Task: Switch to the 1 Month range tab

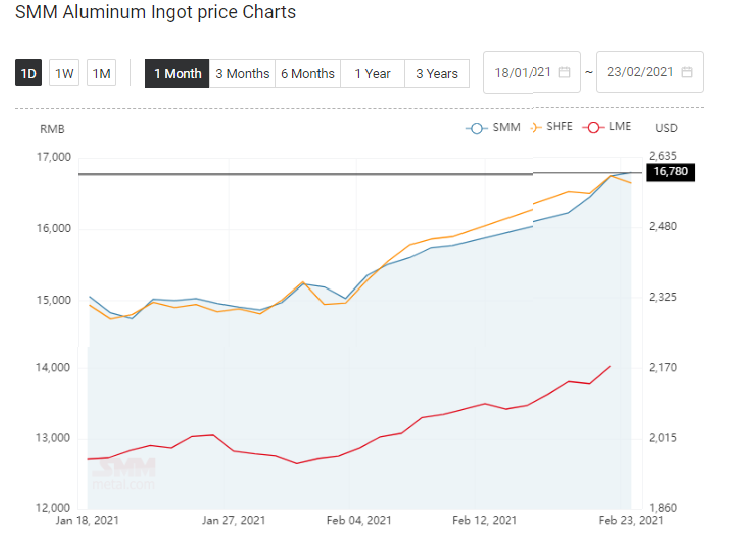Action: tap(177, 73)
